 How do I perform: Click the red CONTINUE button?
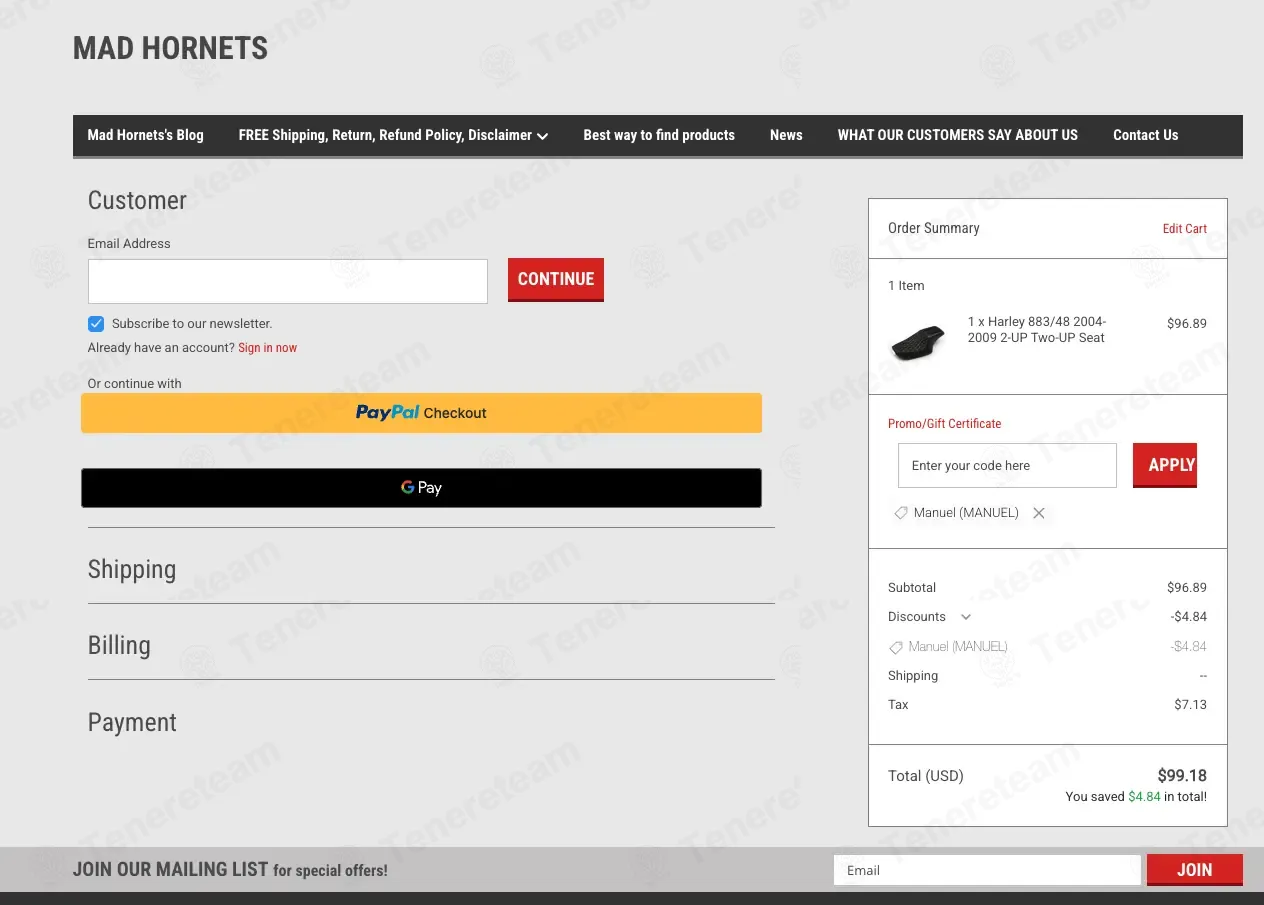(556, 280)
